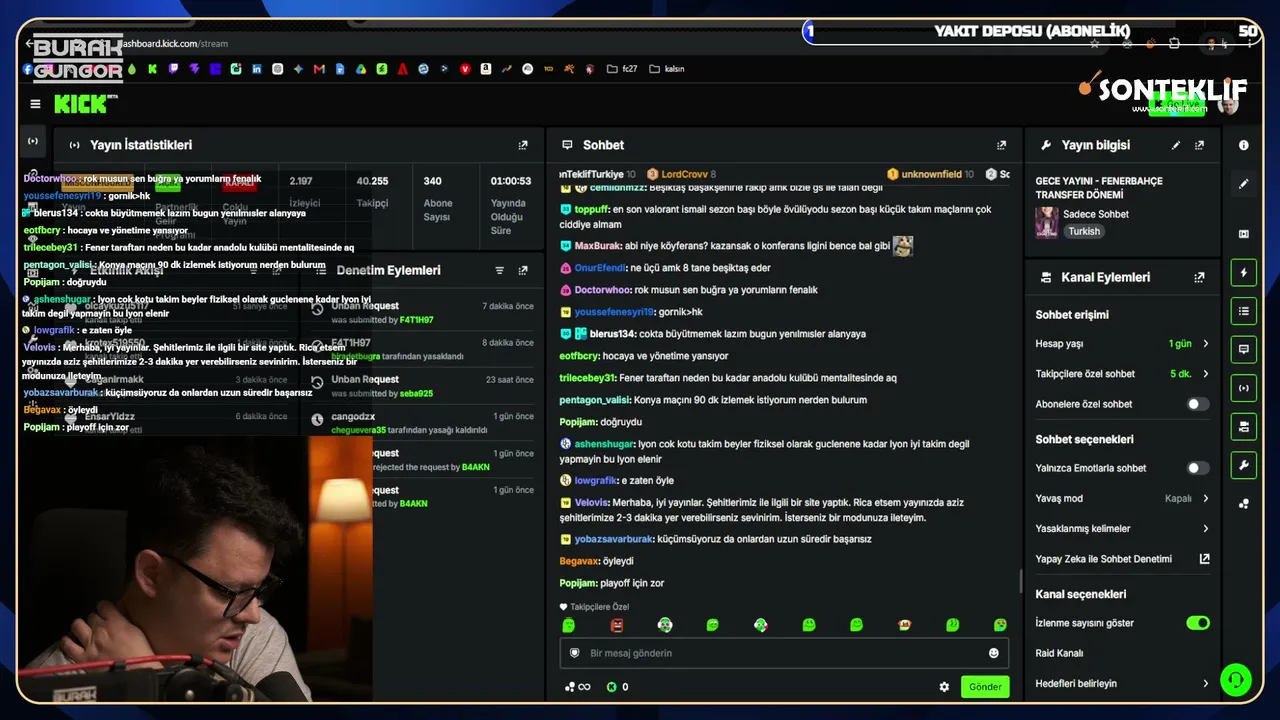Screen dimensions: 1280x720
Task: Edit the Yayın bilgisi stream info
Action: [x=1176, y=145]
